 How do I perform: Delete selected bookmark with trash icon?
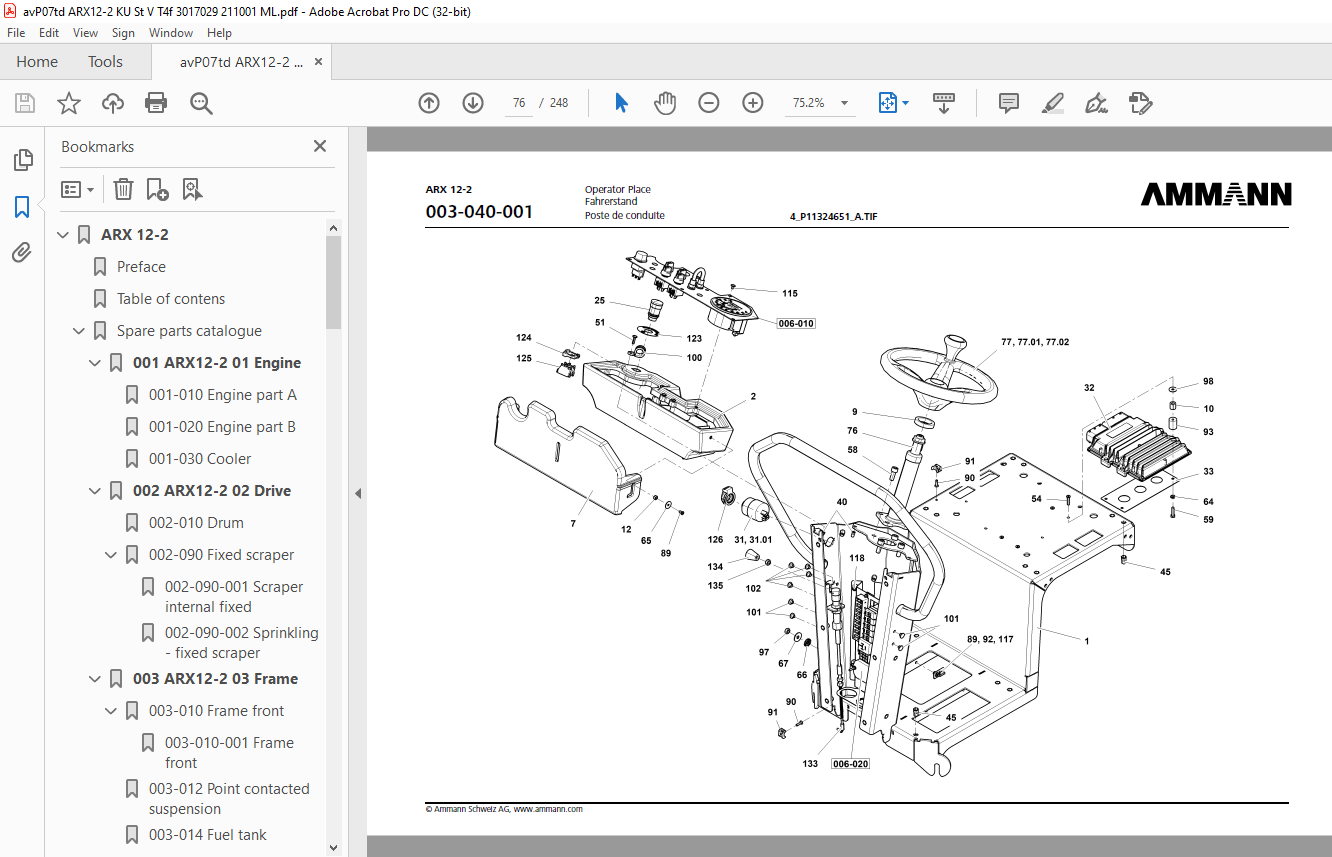pyautogui.click(x=123, y=189)
